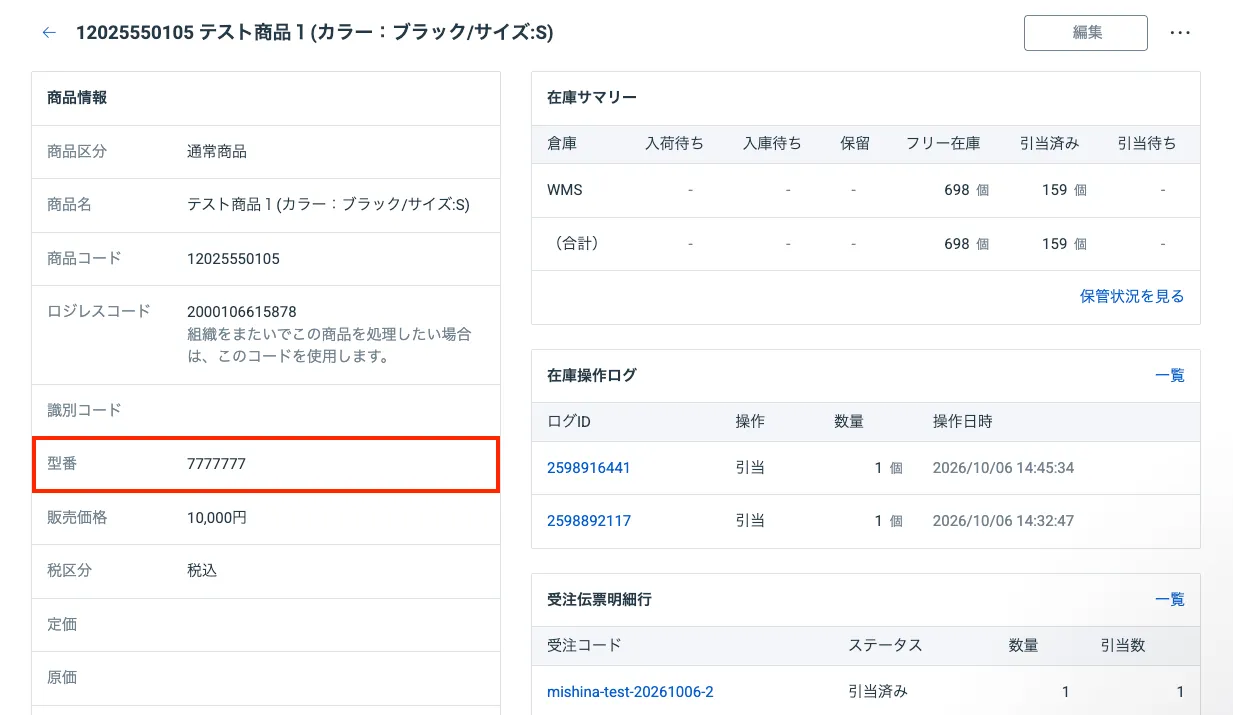Open the 保管状況を見る link
Screen dimensions: 1233x715
(1132, 296)
